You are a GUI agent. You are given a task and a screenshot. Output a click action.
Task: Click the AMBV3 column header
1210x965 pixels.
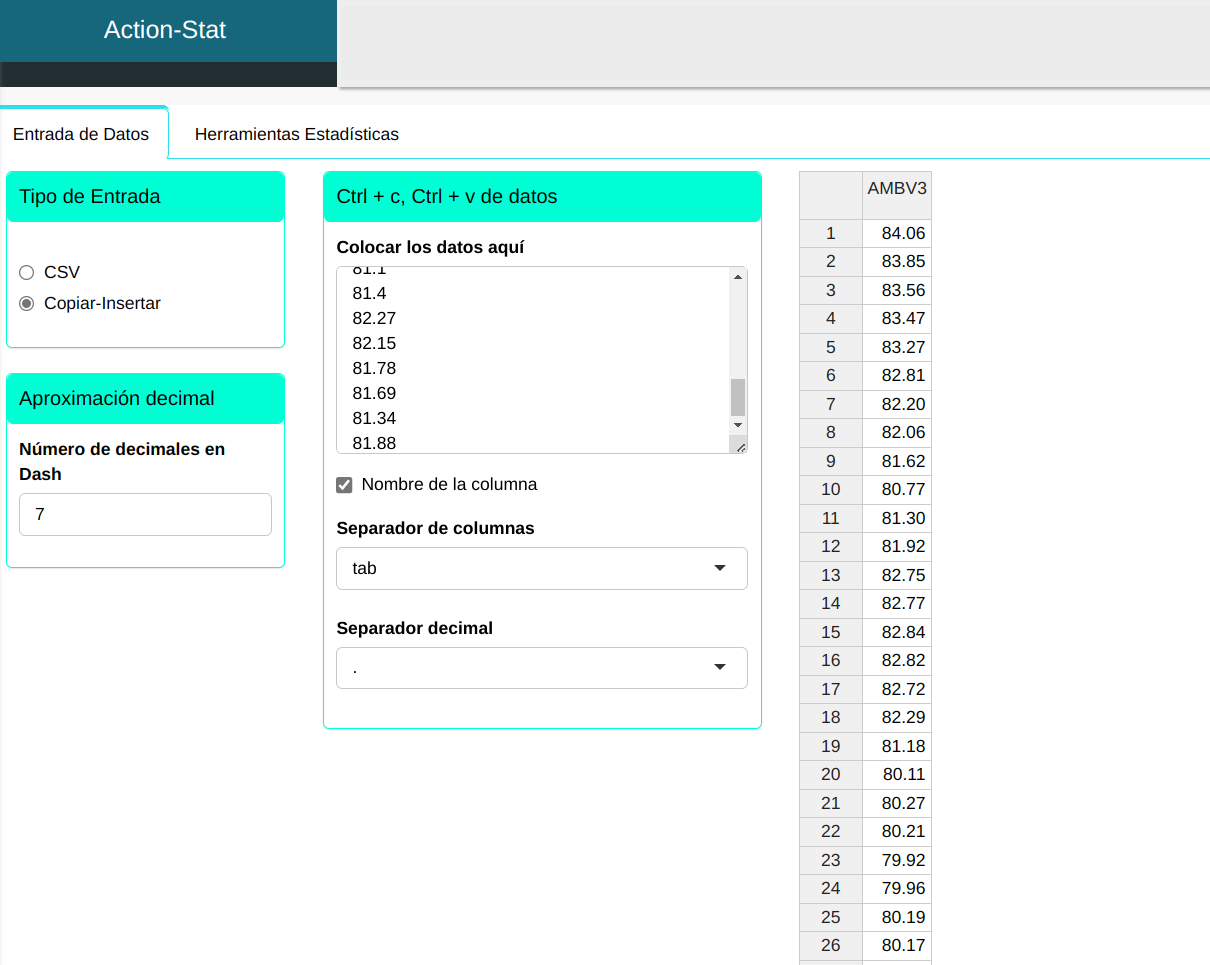pyautogui.click(x=896, y=189)
